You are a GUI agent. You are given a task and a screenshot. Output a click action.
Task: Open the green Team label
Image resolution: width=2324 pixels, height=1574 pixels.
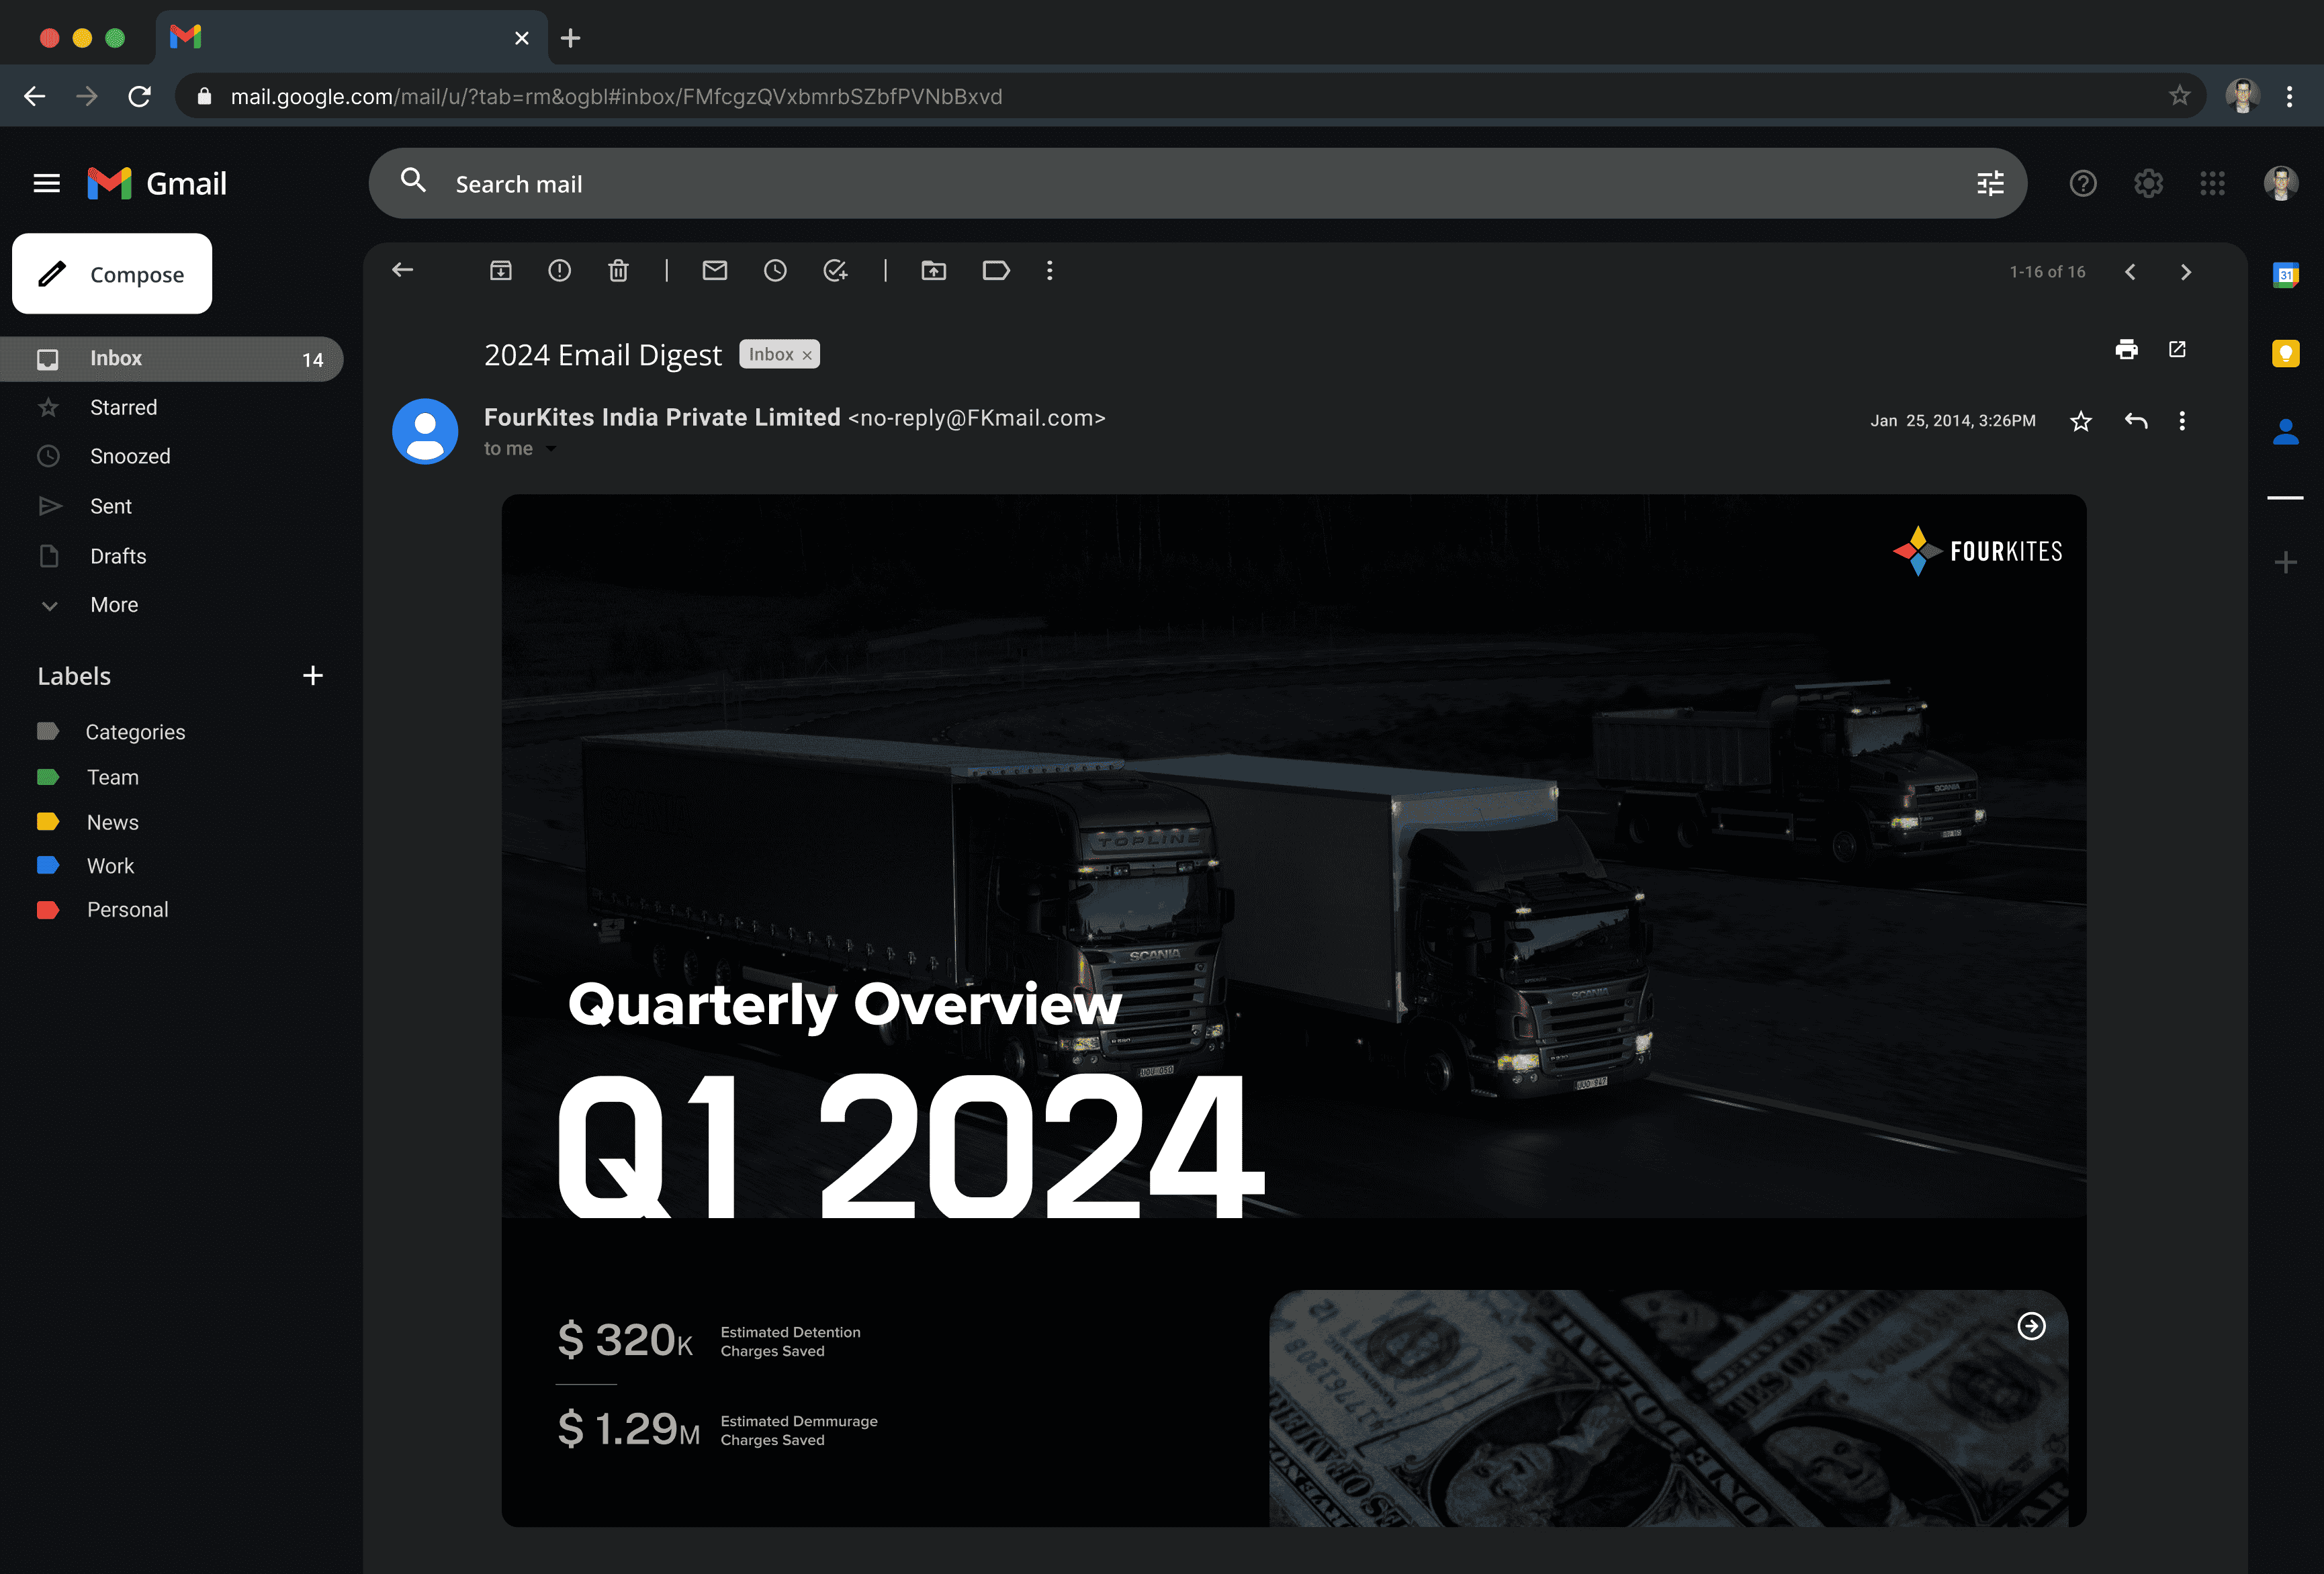pos(112,777)
